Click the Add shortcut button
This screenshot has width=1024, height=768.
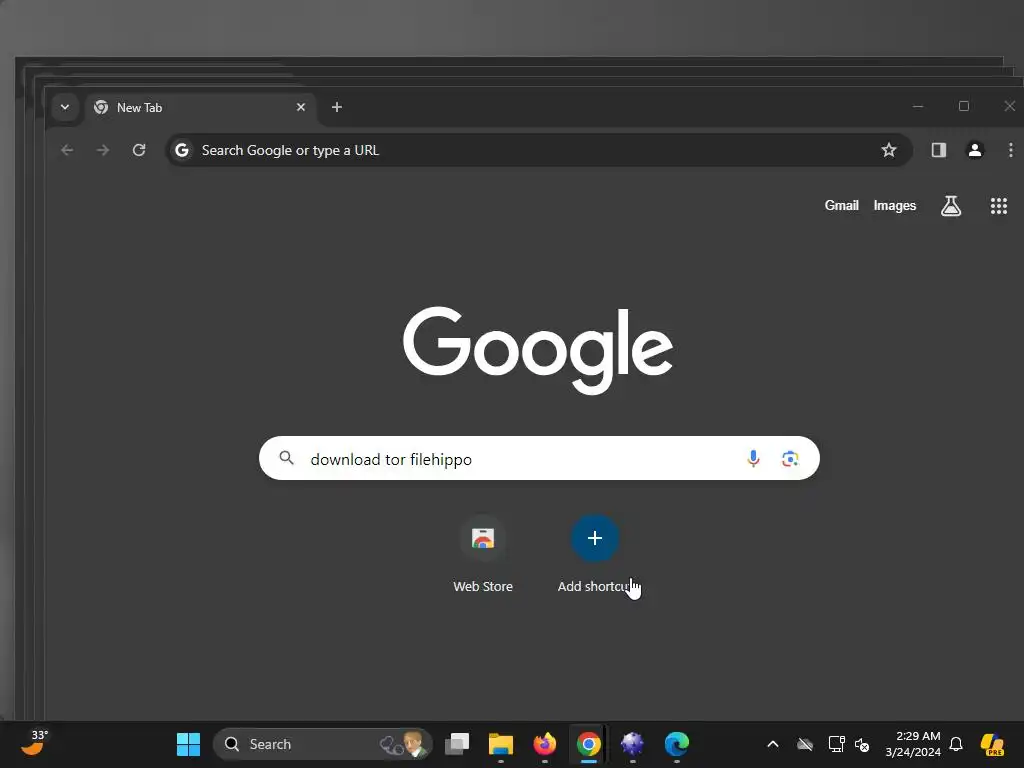coord(594,555)
